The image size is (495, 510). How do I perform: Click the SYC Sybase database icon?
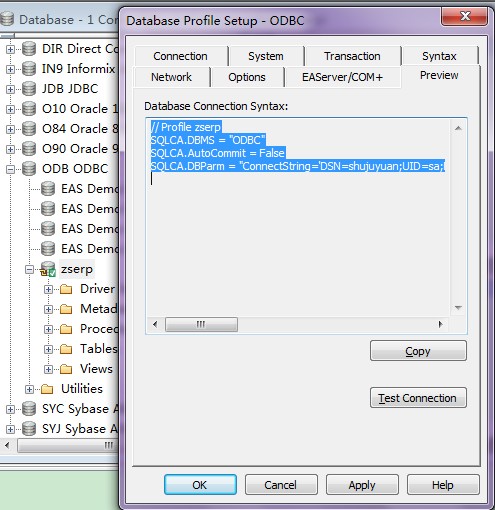(x=29, y=409)
